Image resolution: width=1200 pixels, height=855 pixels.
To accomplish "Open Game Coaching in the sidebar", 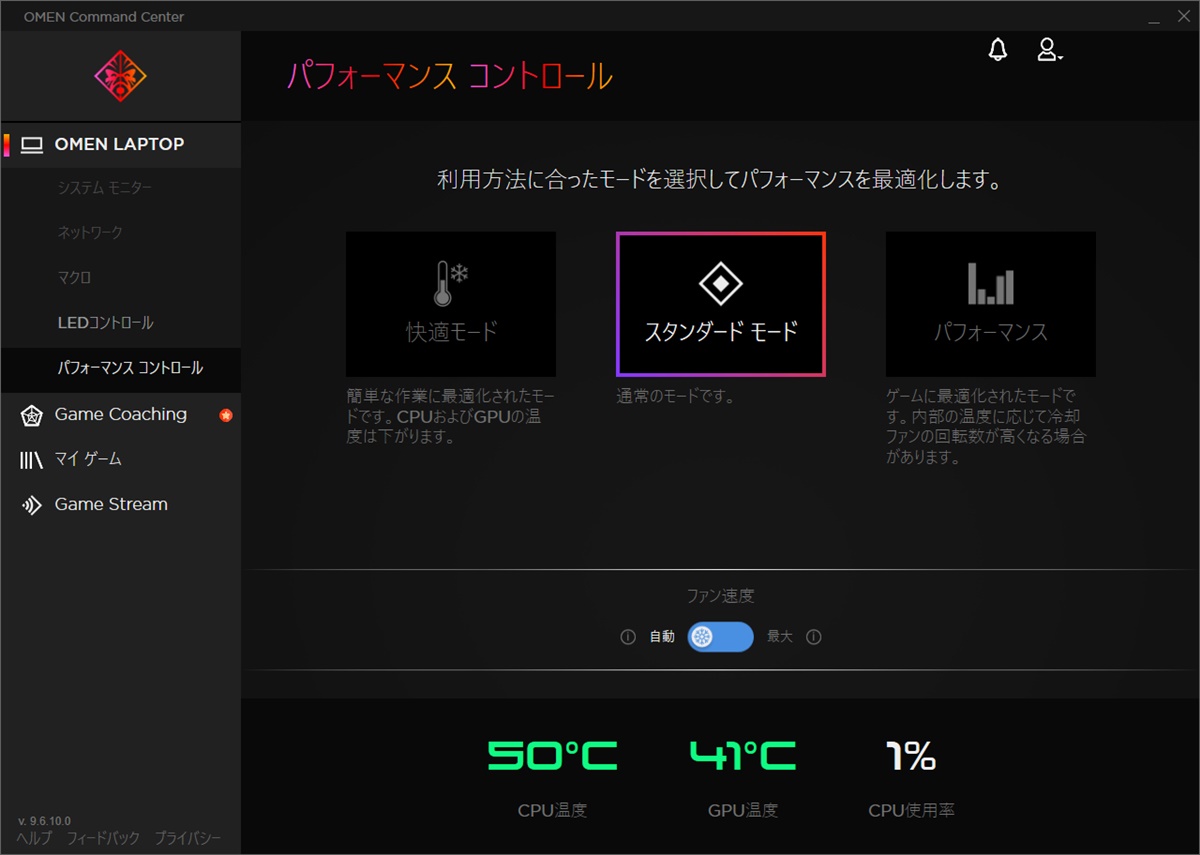I will (x=121, y=415).
